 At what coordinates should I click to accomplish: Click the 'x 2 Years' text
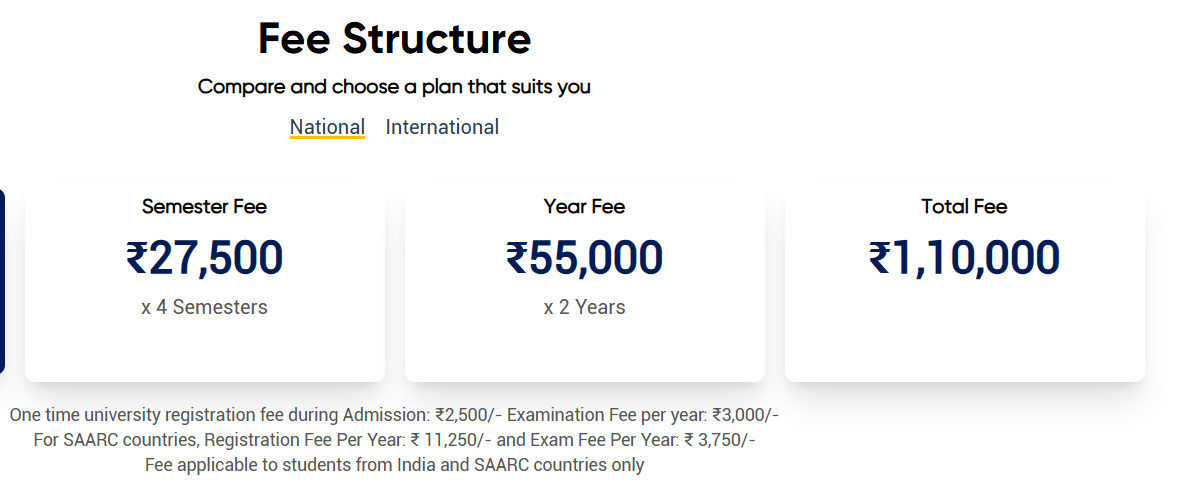pos(584,307)
